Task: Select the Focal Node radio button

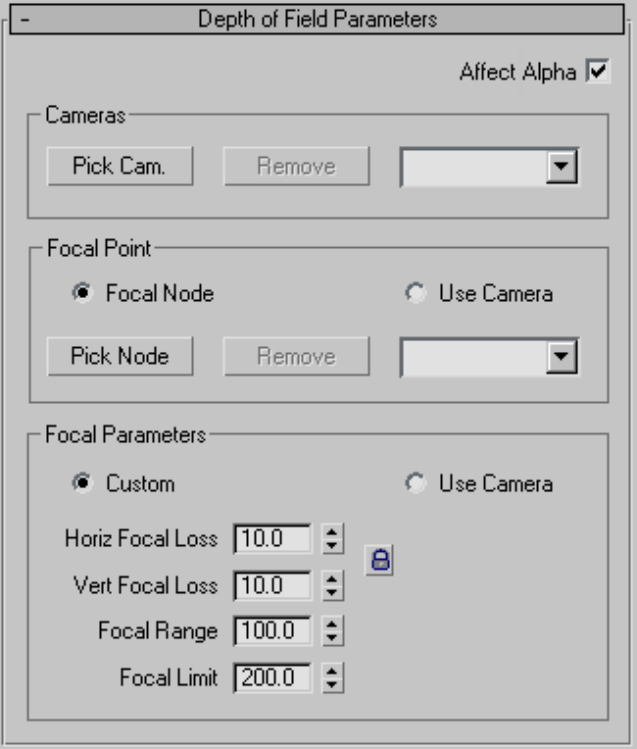Action: pos(81,294)
